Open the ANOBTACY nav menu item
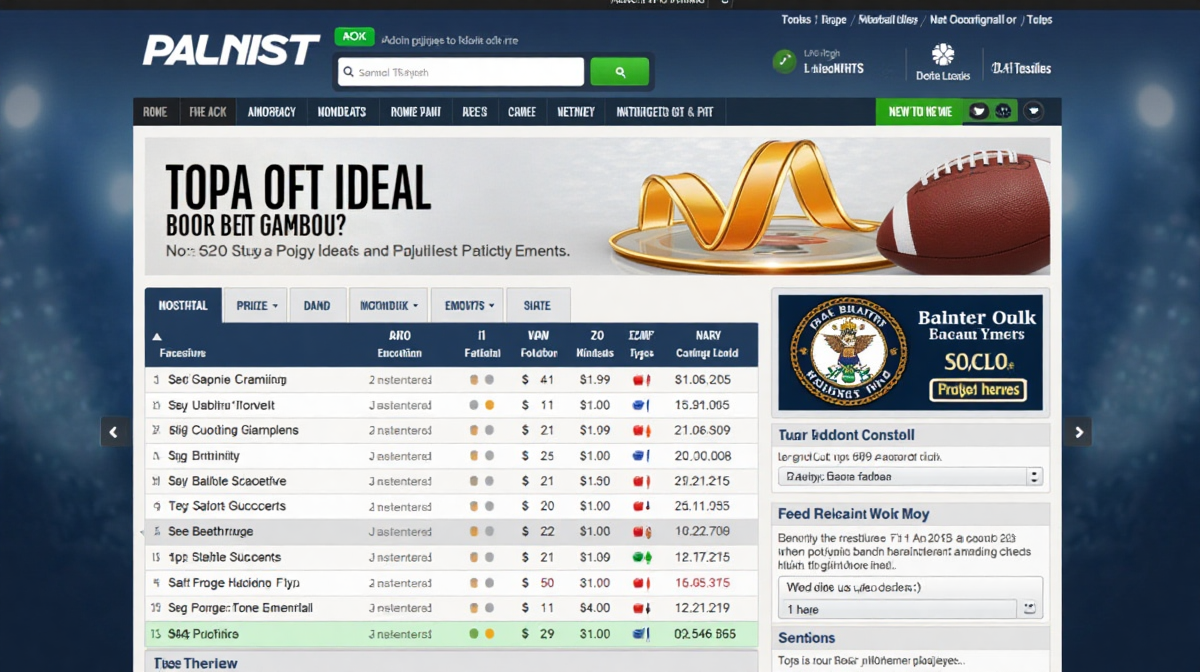Screen dimensions: 1200x672 tap(272, 112)
